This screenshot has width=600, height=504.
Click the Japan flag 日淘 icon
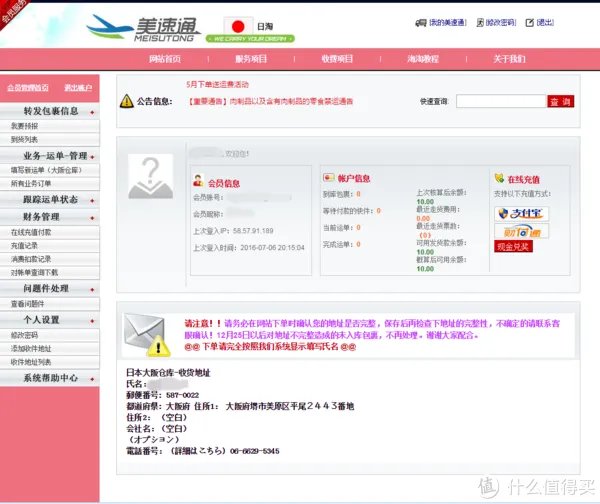pos(238,26)
